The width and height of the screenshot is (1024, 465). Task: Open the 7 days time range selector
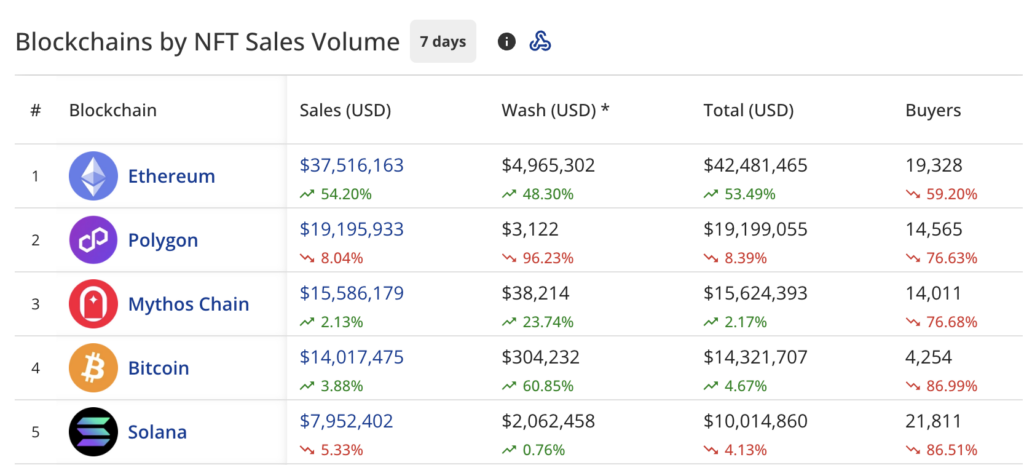(443, 42)
